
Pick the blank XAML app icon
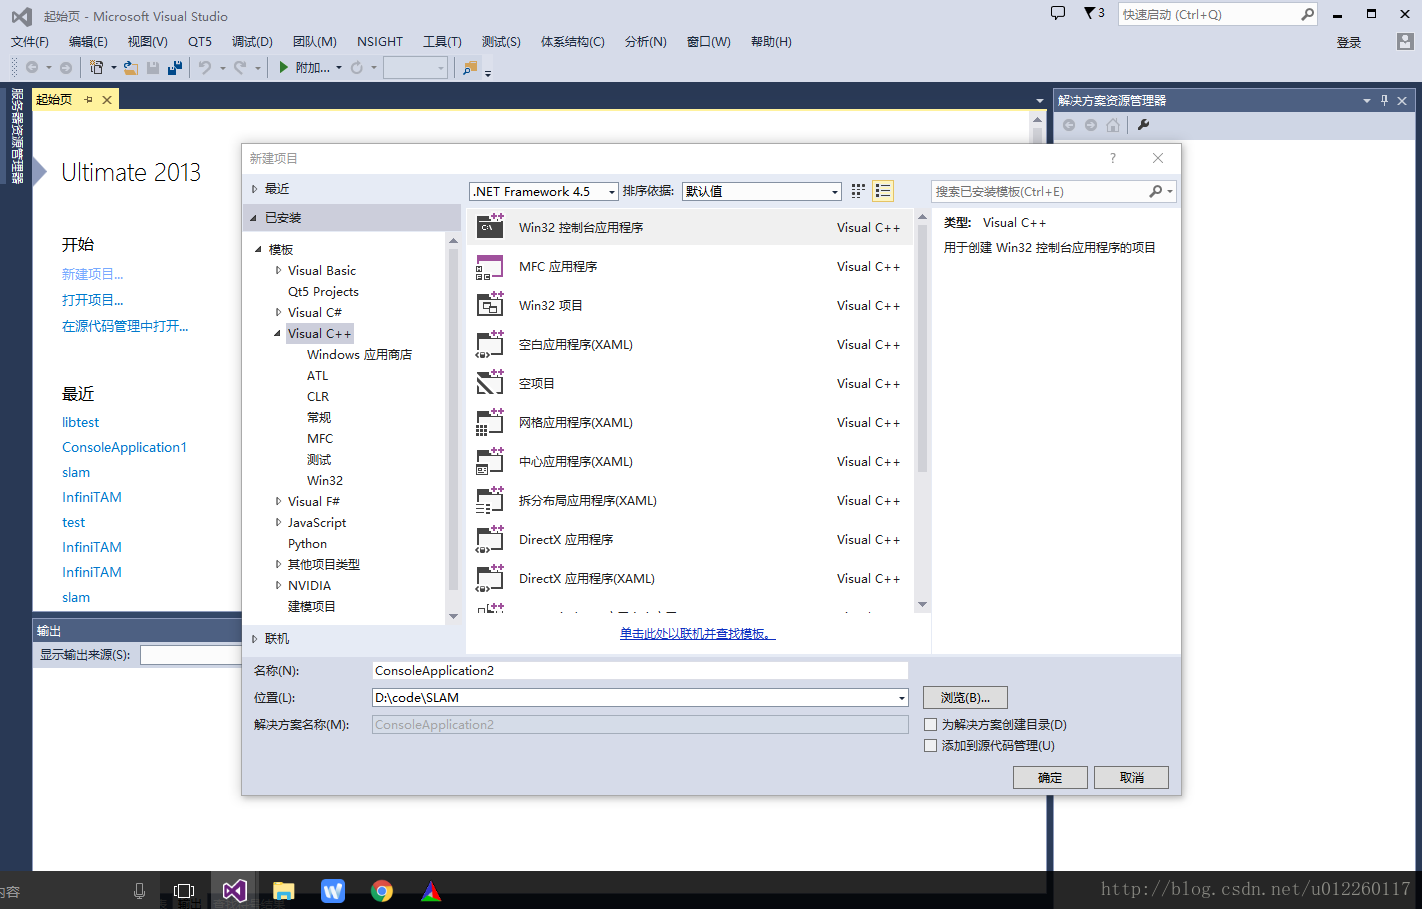pos(490,344)
